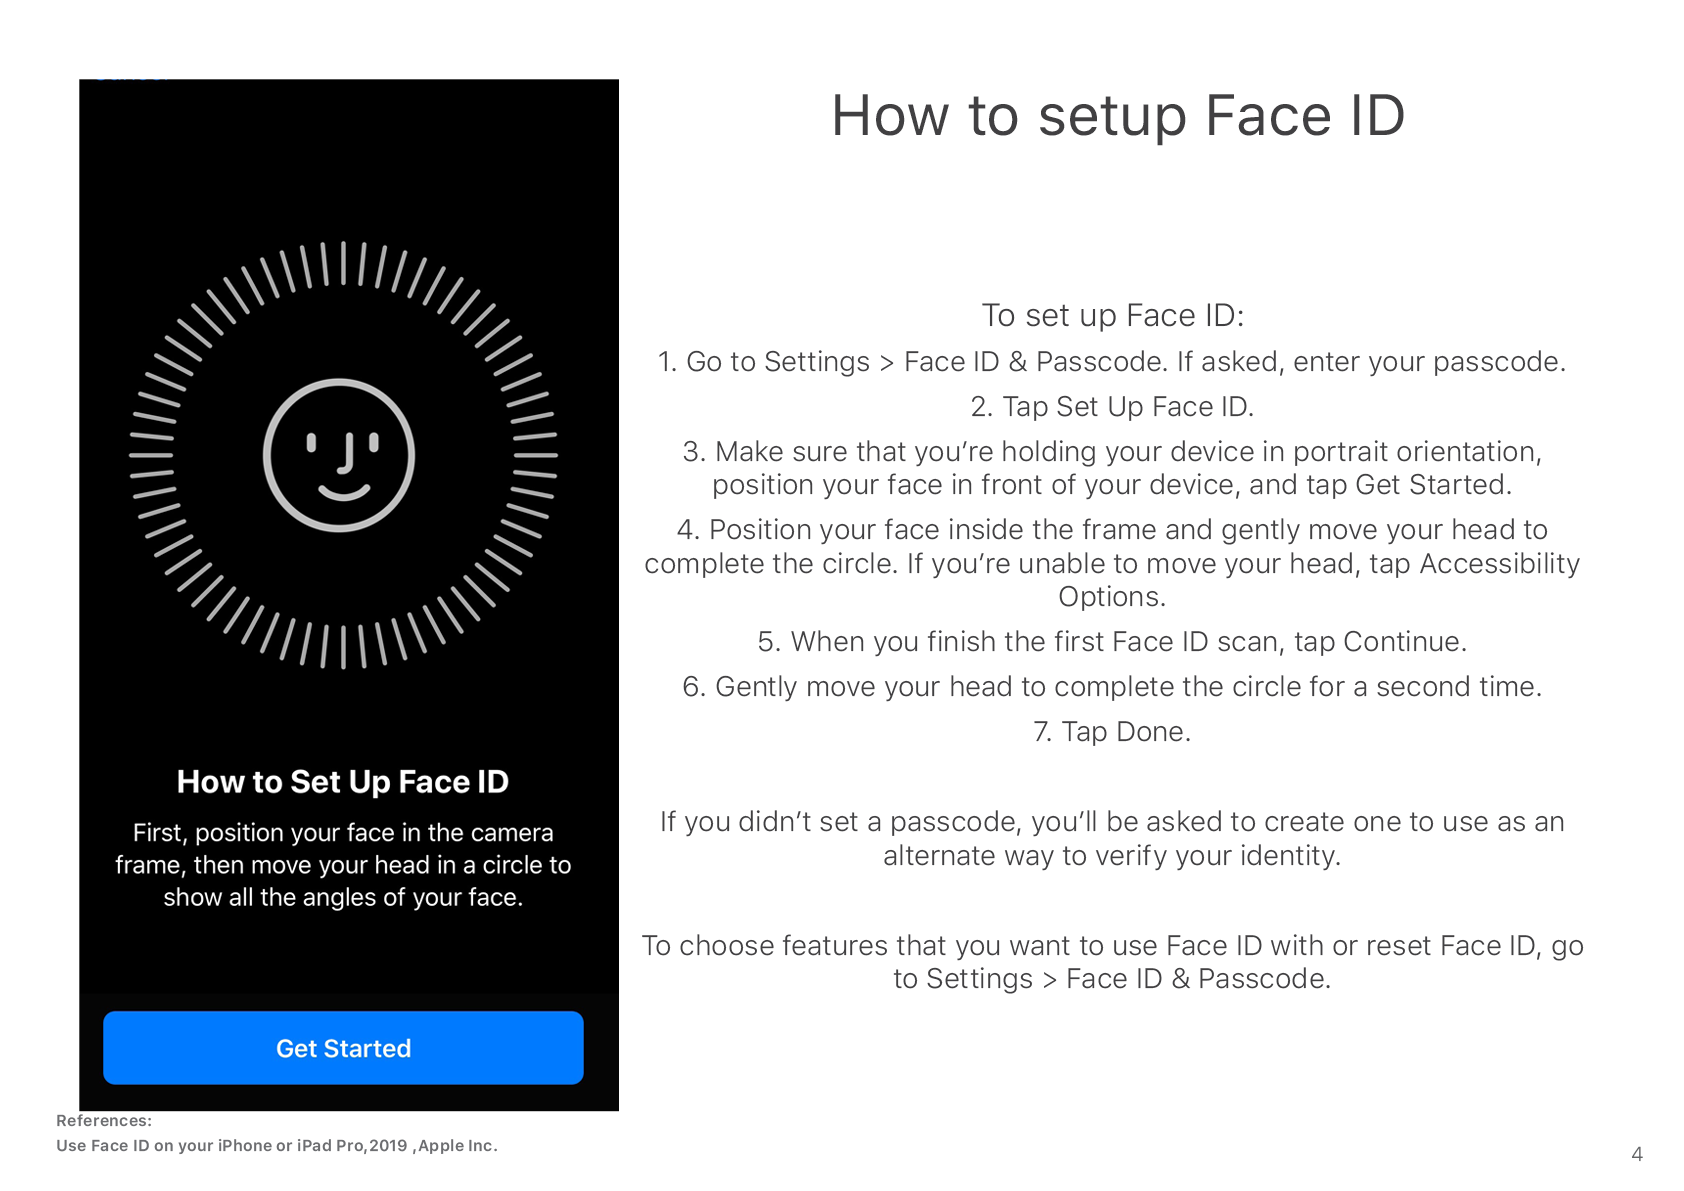Select step 7 'Tap Done'
Viewport: 1684px width, 1191px height.
1112,731
